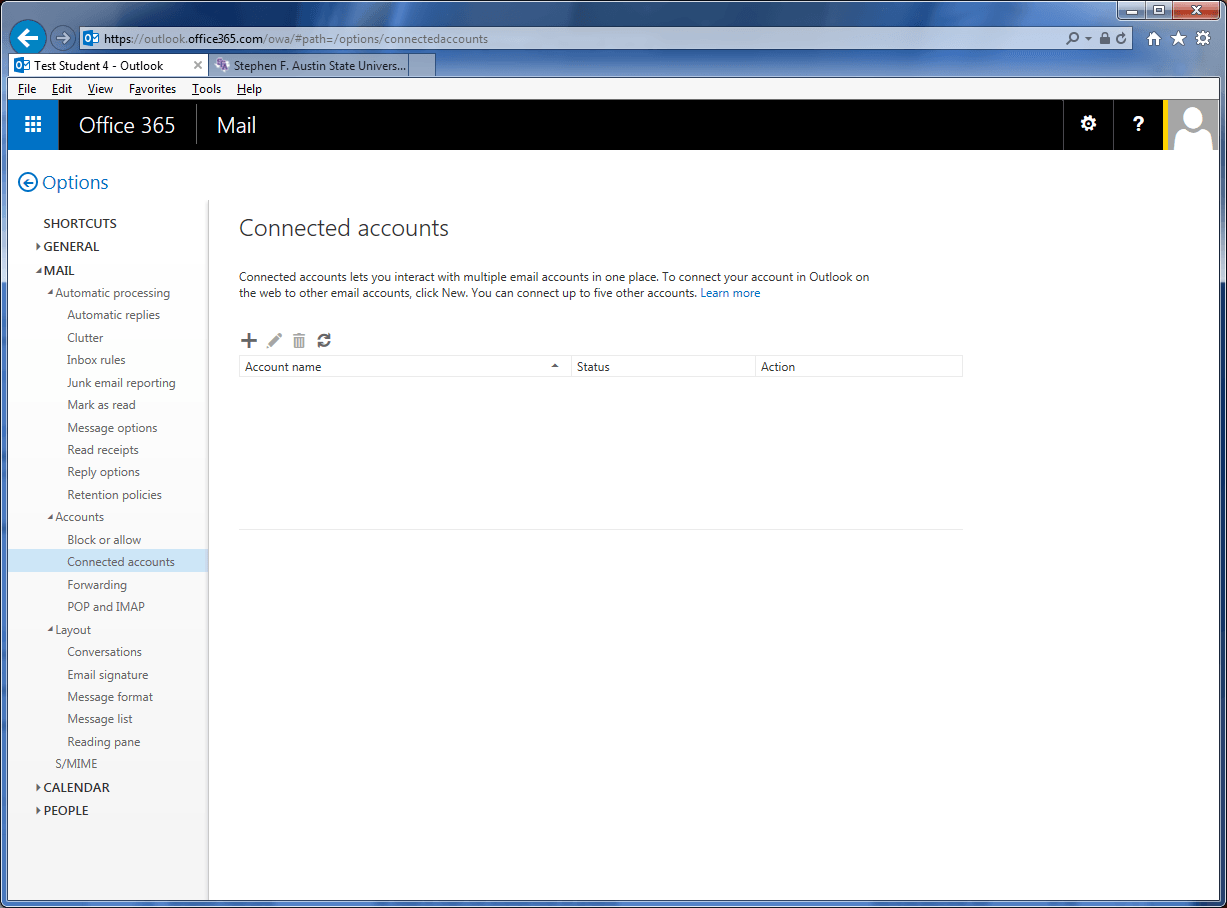Open Forwarding settings
Viewport: 1227px width, 908px height.
pyautogui.click(x=97, y=585)
